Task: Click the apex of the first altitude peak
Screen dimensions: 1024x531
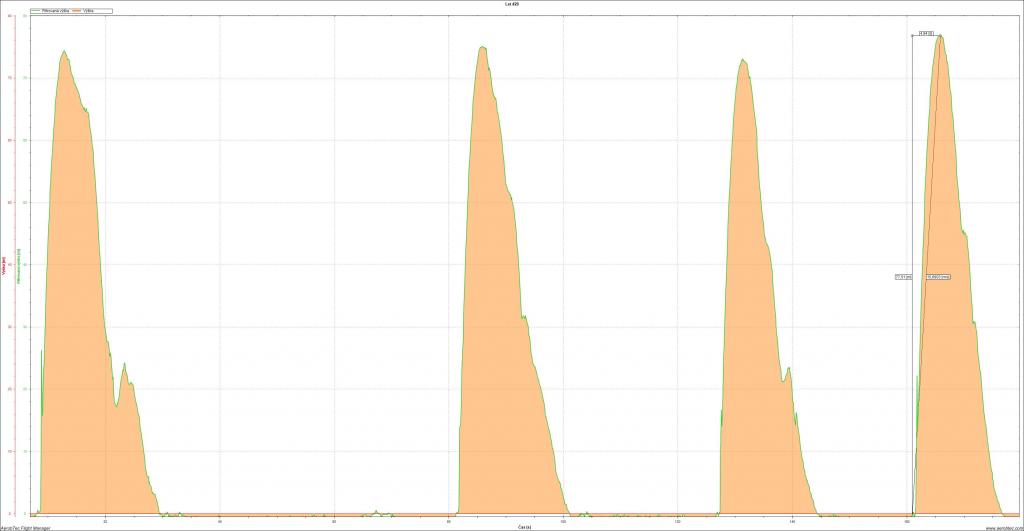Action: (x=64, y=51)
